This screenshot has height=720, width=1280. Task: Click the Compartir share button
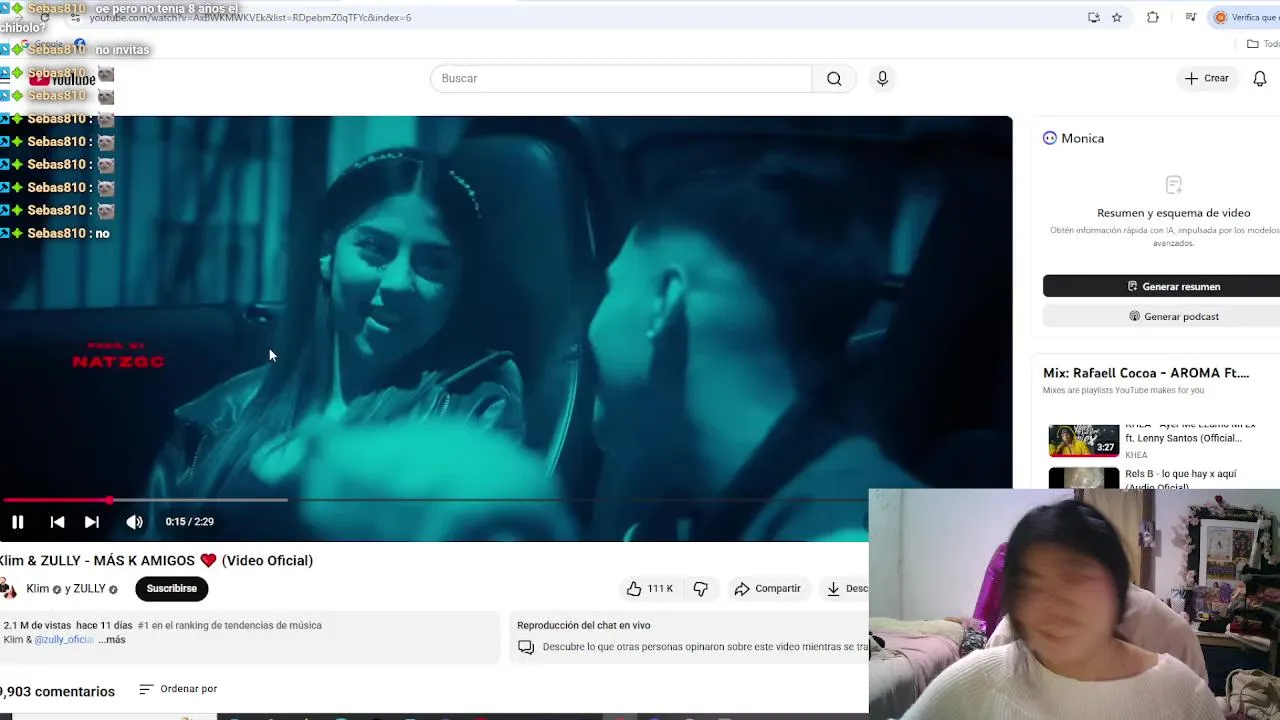767,589
